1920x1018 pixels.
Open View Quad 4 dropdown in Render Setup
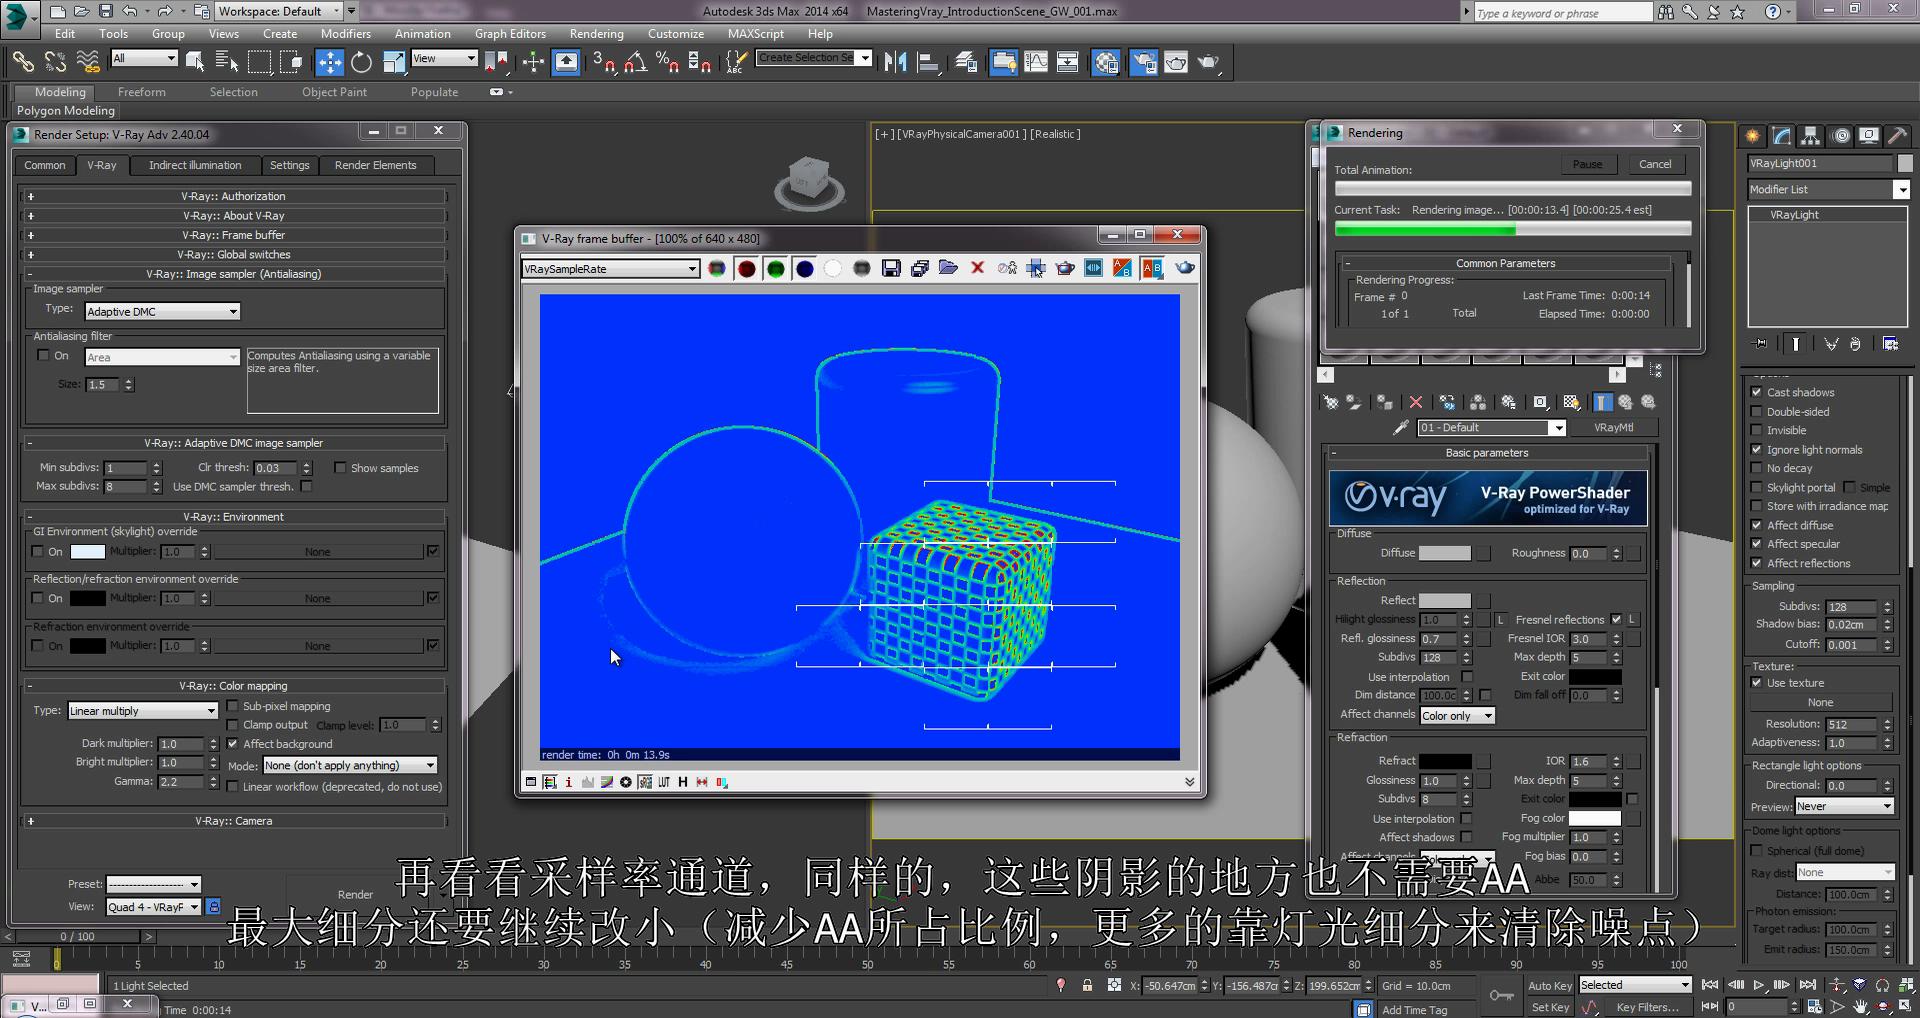click(154, 907)
